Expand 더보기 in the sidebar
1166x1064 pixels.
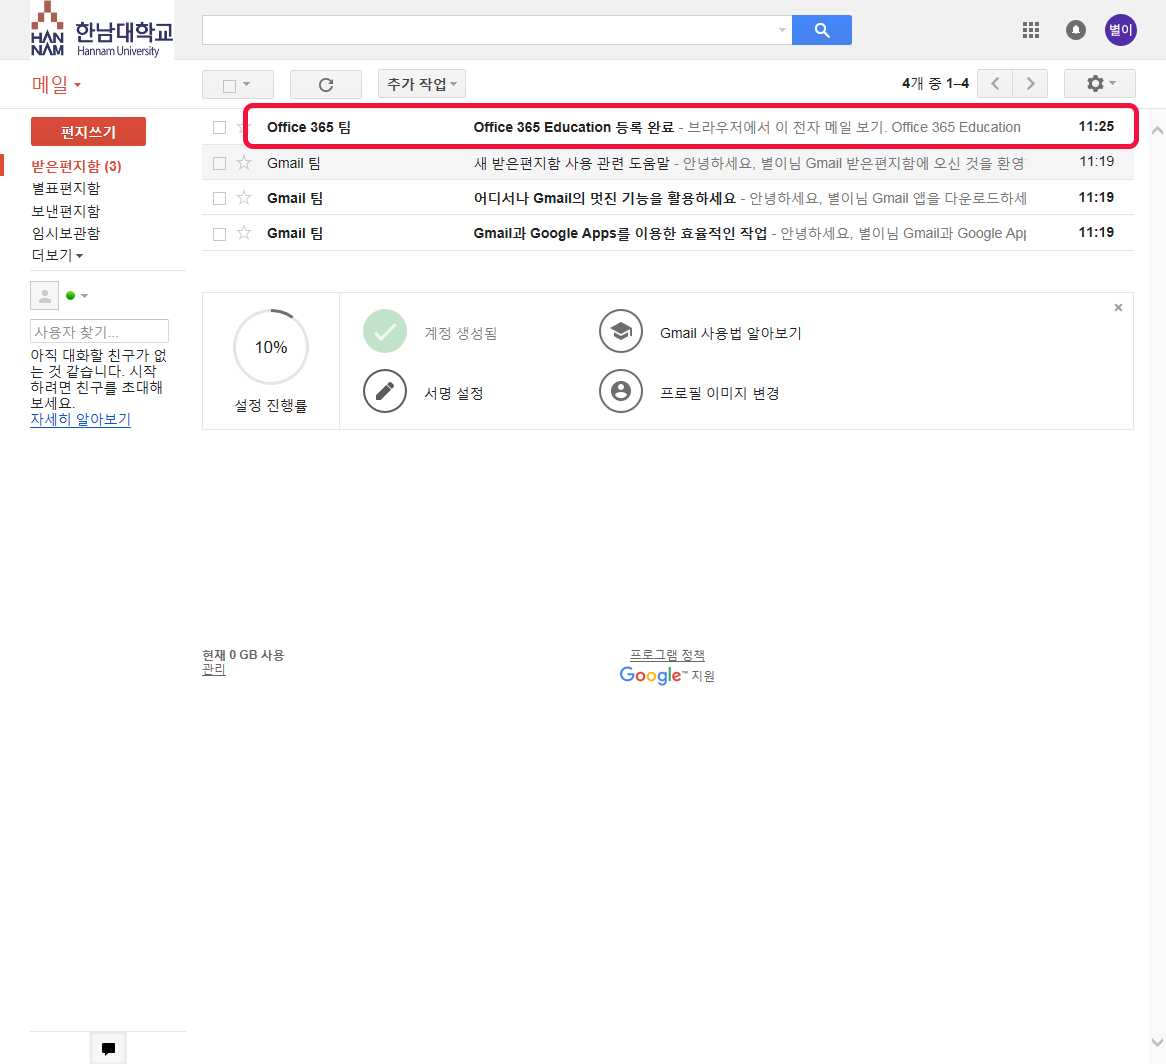click(x=57, y=255)
